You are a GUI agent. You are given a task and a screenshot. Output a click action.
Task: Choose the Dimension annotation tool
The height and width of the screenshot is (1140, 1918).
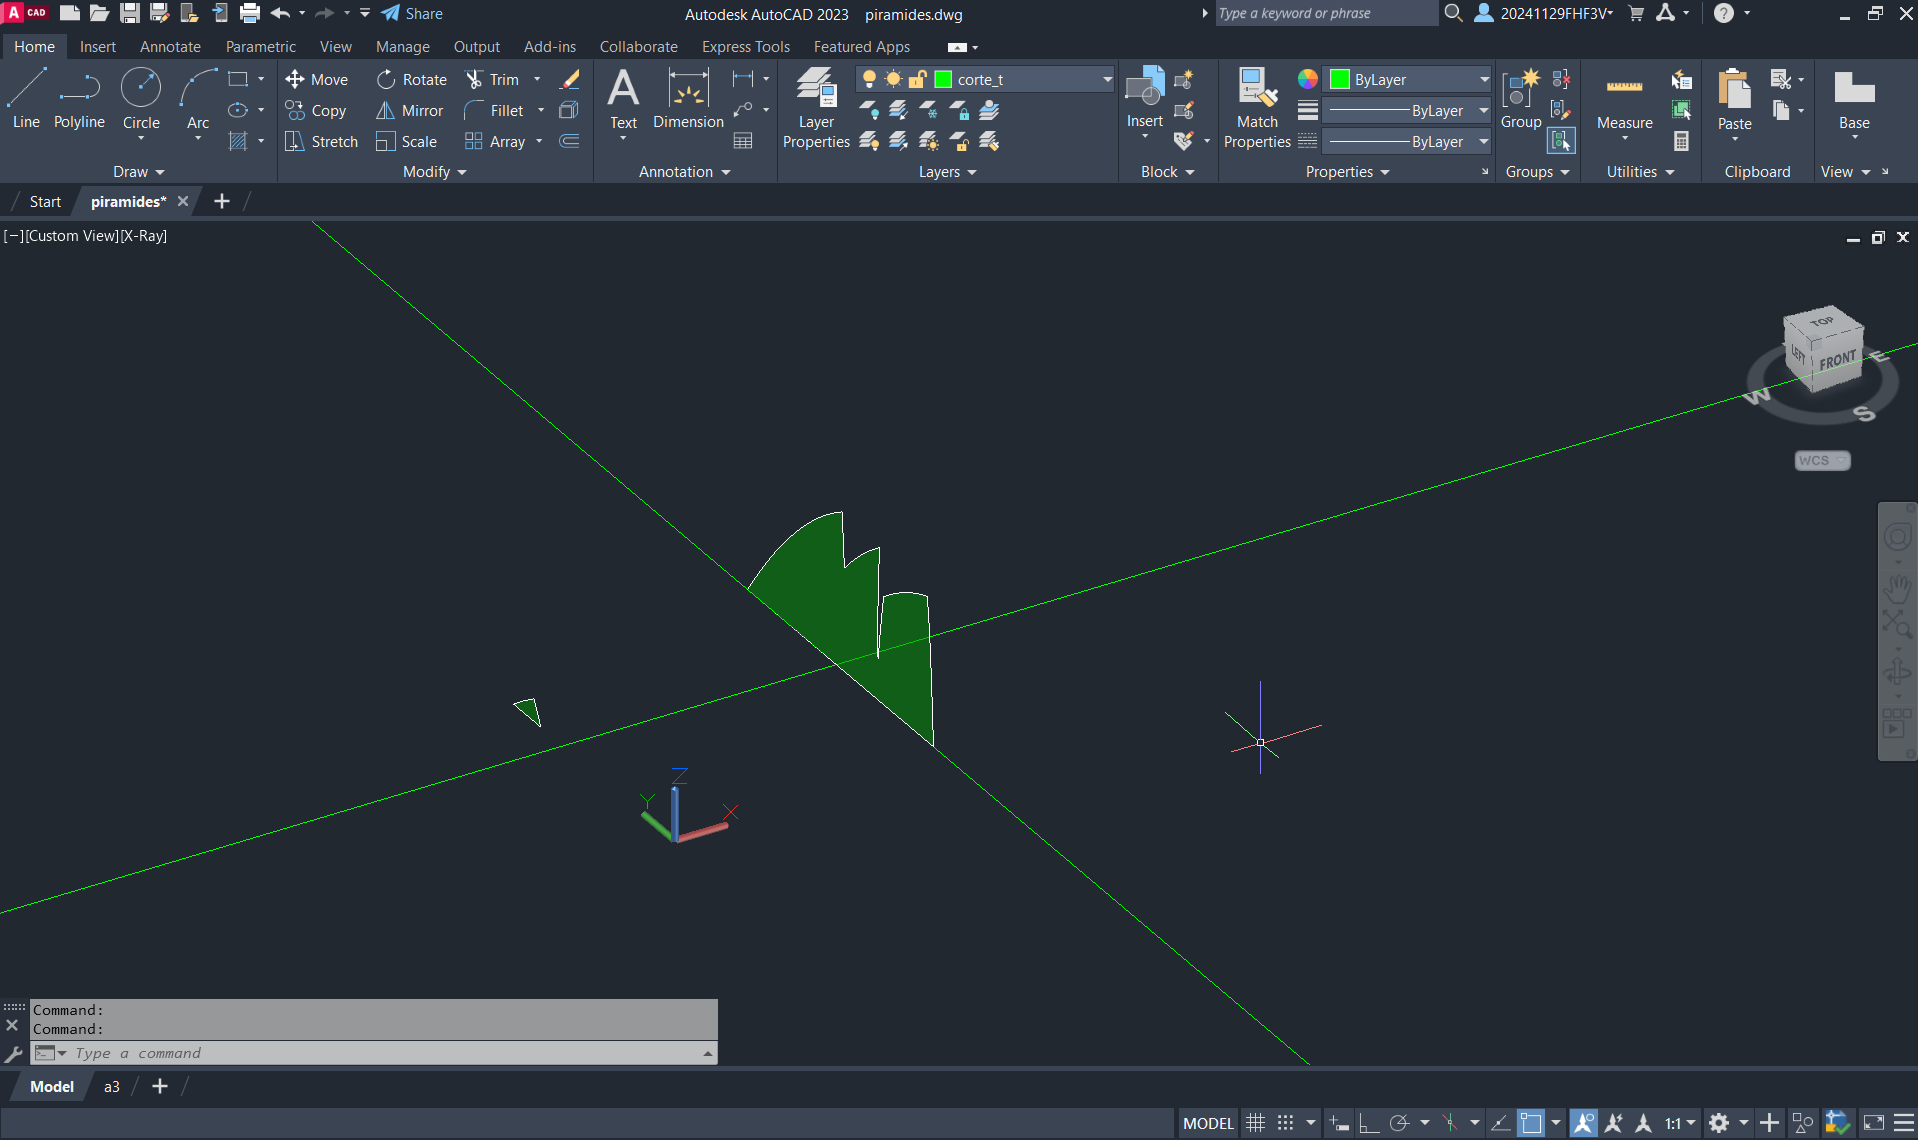(688, 98)
